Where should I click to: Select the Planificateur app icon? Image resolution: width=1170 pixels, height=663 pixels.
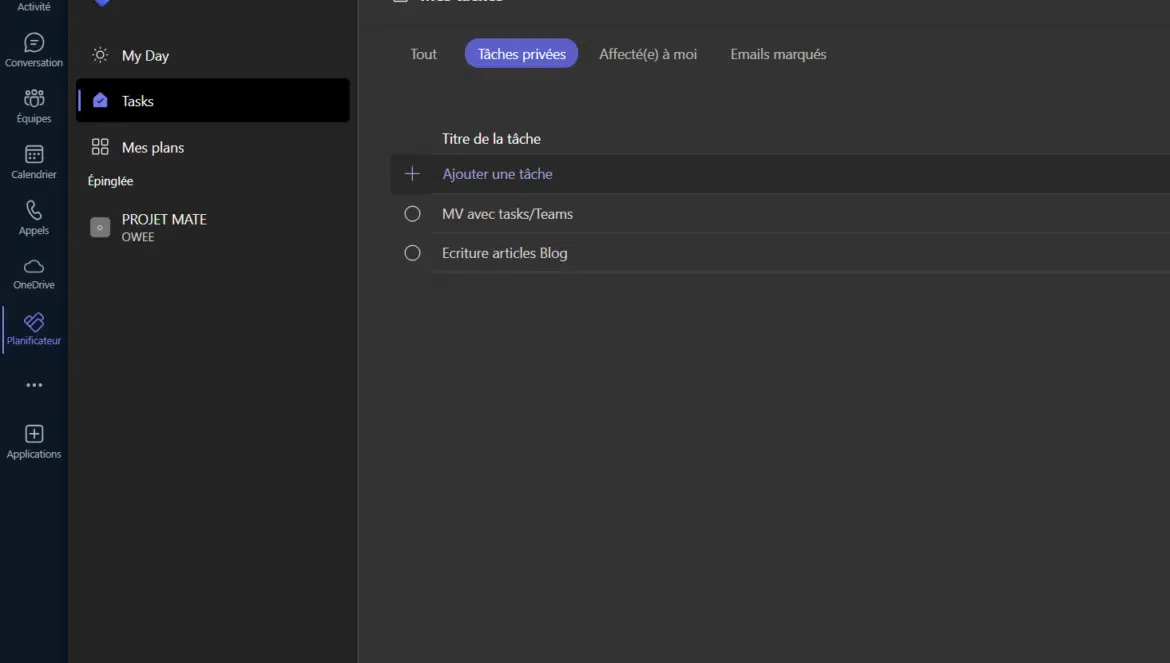pyautogui.click(x=34, y=322)
